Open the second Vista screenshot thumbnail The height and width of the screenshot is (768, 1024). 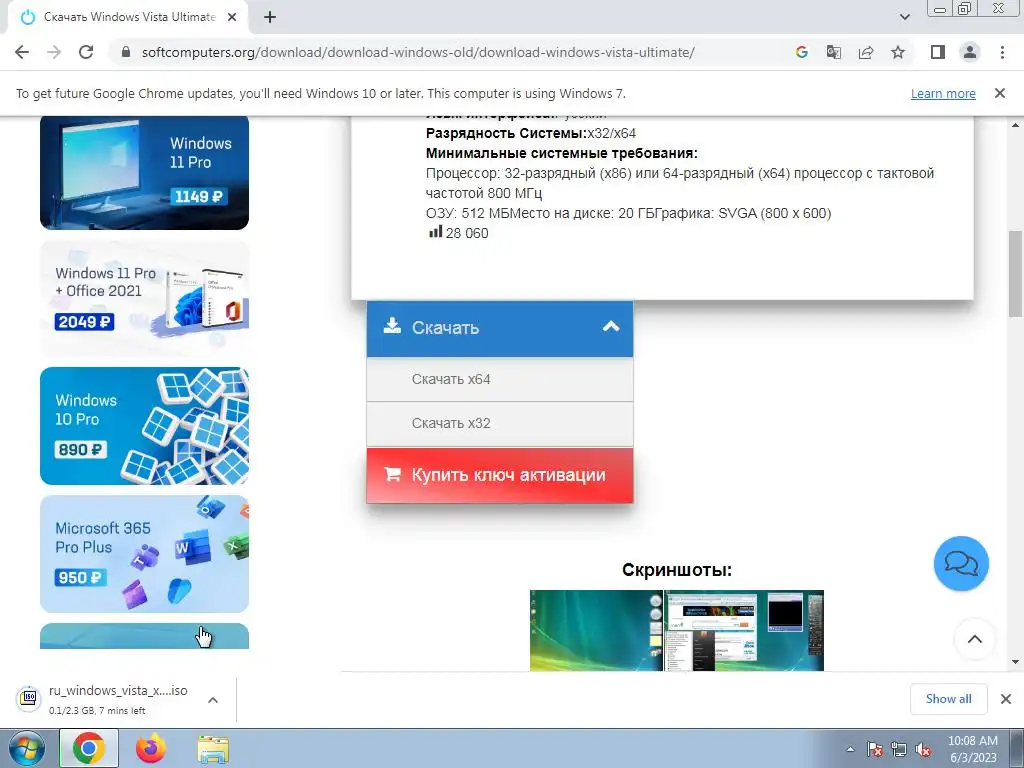pos(744,630)
